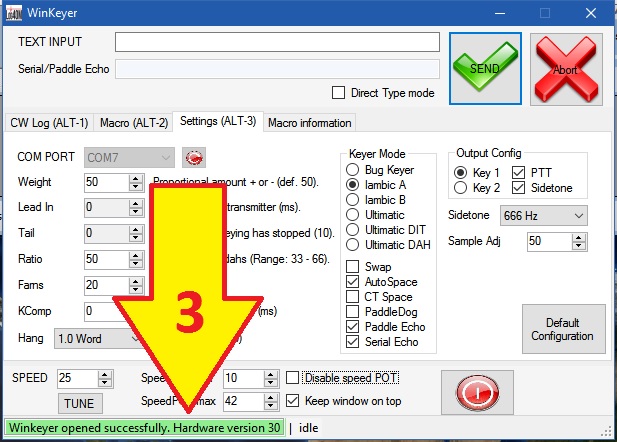Click the Lead In value spinner
The image size is (617, 442).
(114, 207)
